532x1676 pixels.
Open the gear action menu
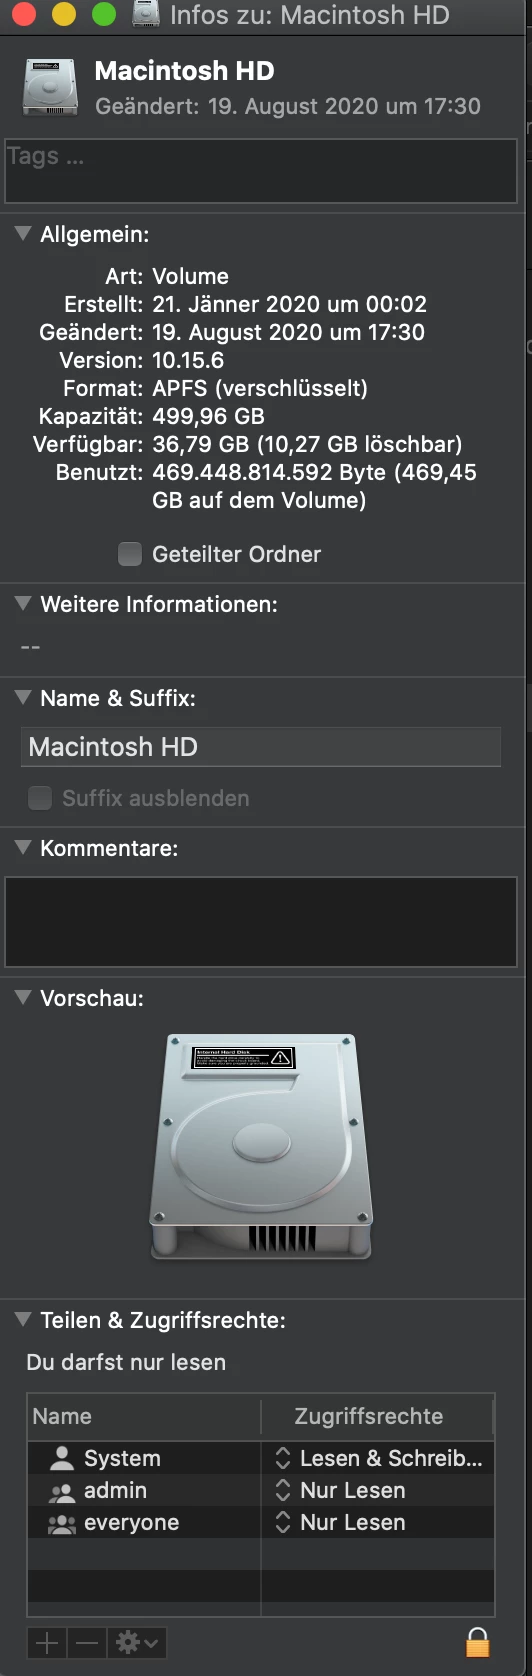coord(136,1642)
